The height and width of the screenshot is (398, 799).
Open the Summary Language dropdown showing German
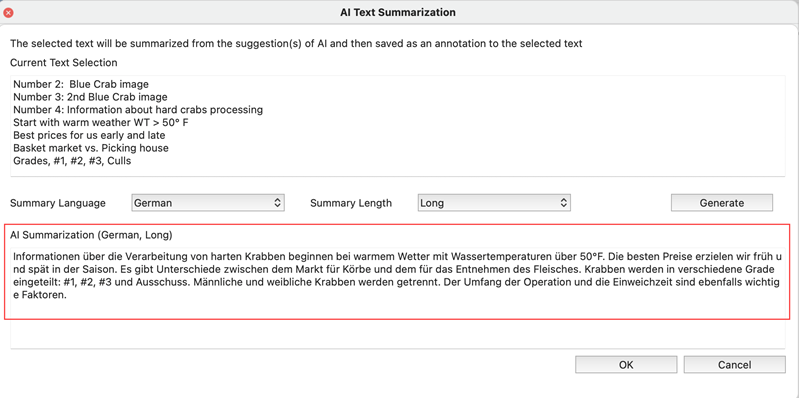pos(208,203)
